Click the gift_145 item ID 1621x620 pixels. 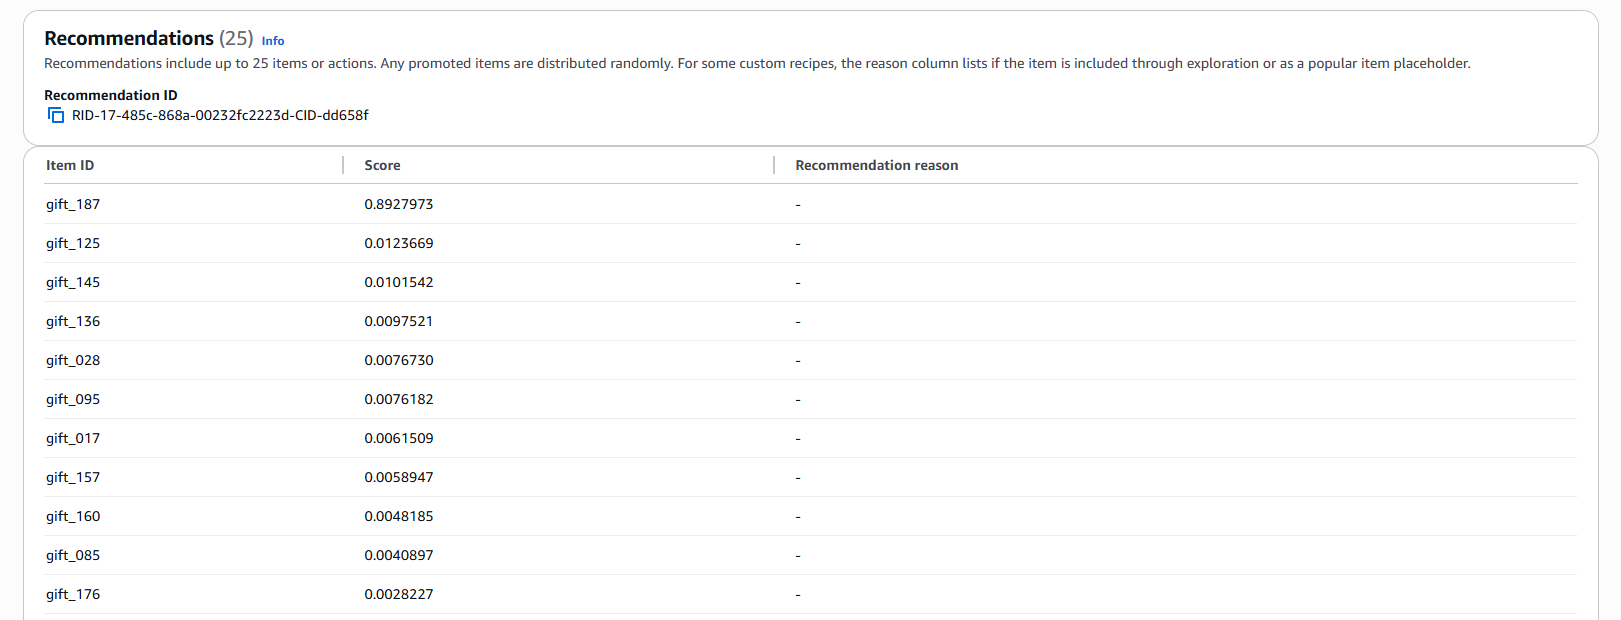click(73, 282)
